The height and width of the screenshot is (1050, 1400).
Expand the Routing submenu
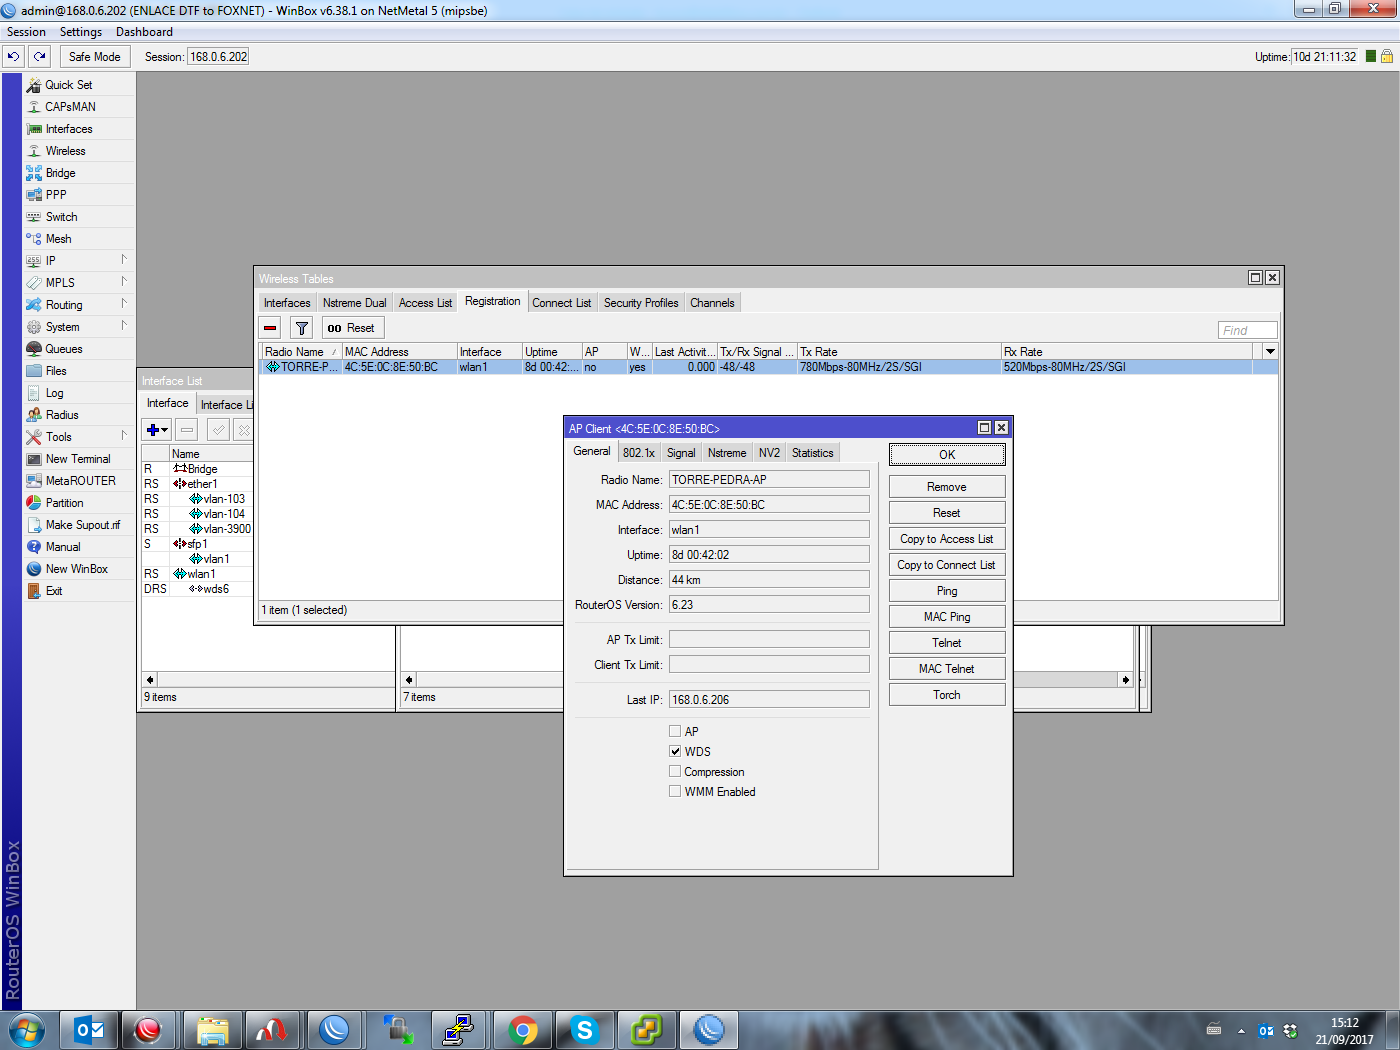click(x=124, y=304)
